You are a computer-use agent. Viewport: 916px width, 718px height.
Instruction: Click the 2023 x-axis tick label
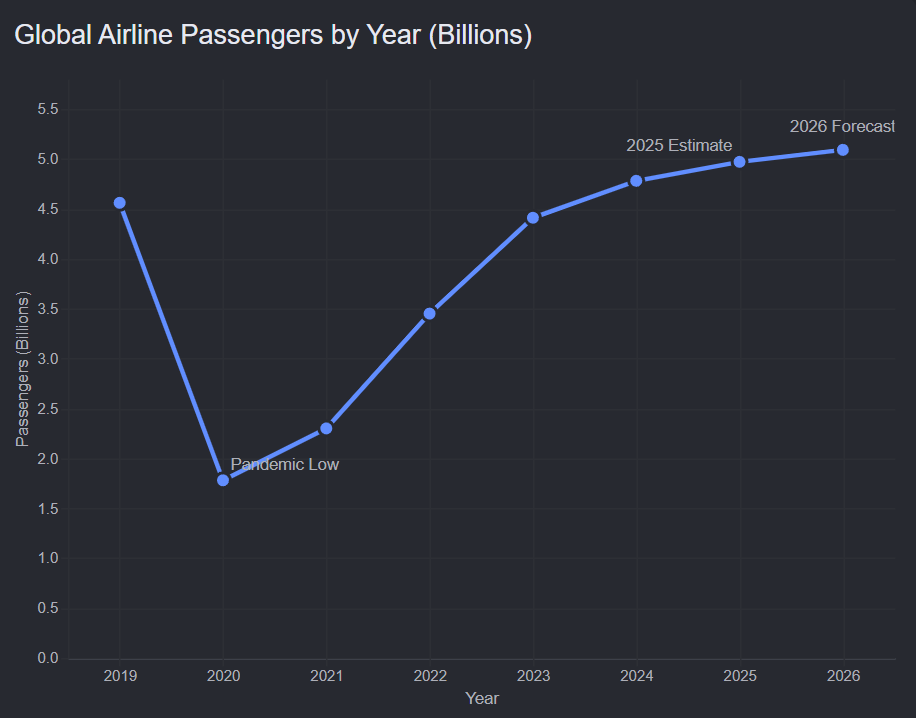pos(533,676)
